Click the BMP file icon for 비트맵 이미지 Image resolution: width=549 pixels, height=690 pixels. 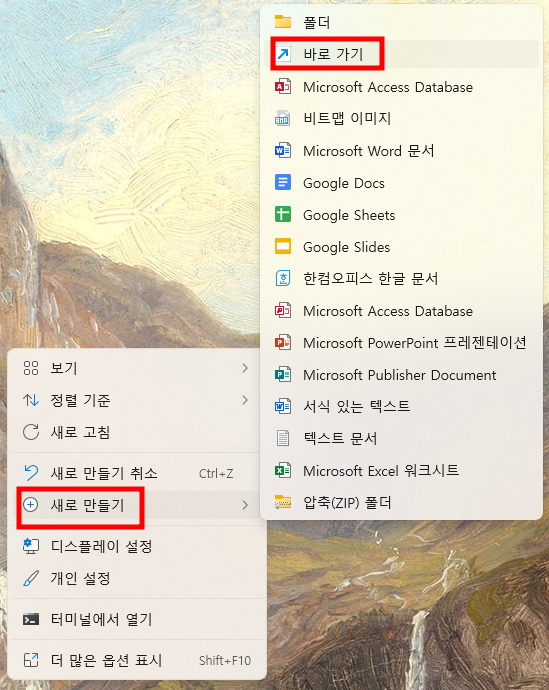[x=282, y=118]
